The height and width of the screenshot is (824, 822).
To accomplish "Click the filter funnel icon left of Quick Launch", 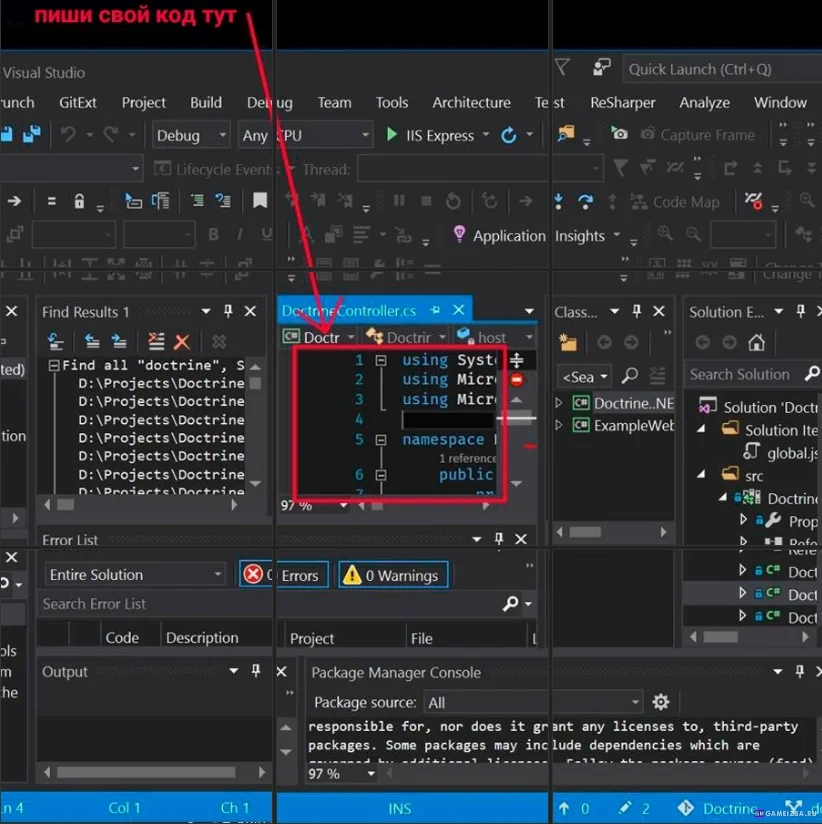I will coord(562,67).
